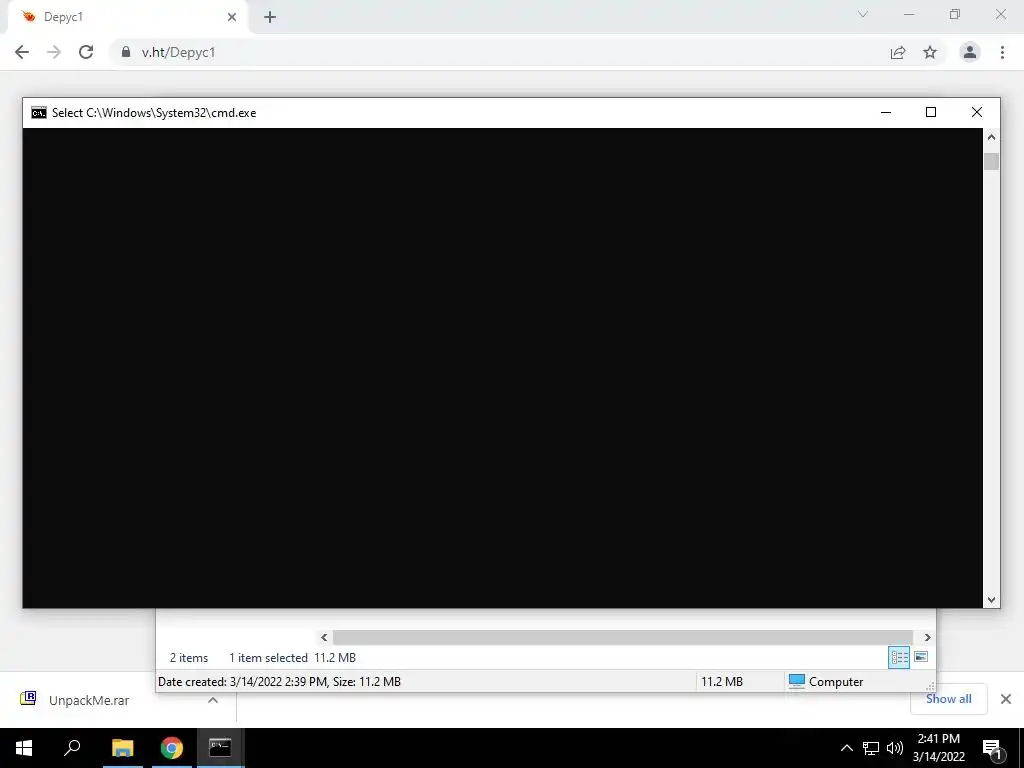The width and height of the screenshot is (1024, 768).
Task: Minimize the cmd.exe window
Action: (x=886, y=112)
